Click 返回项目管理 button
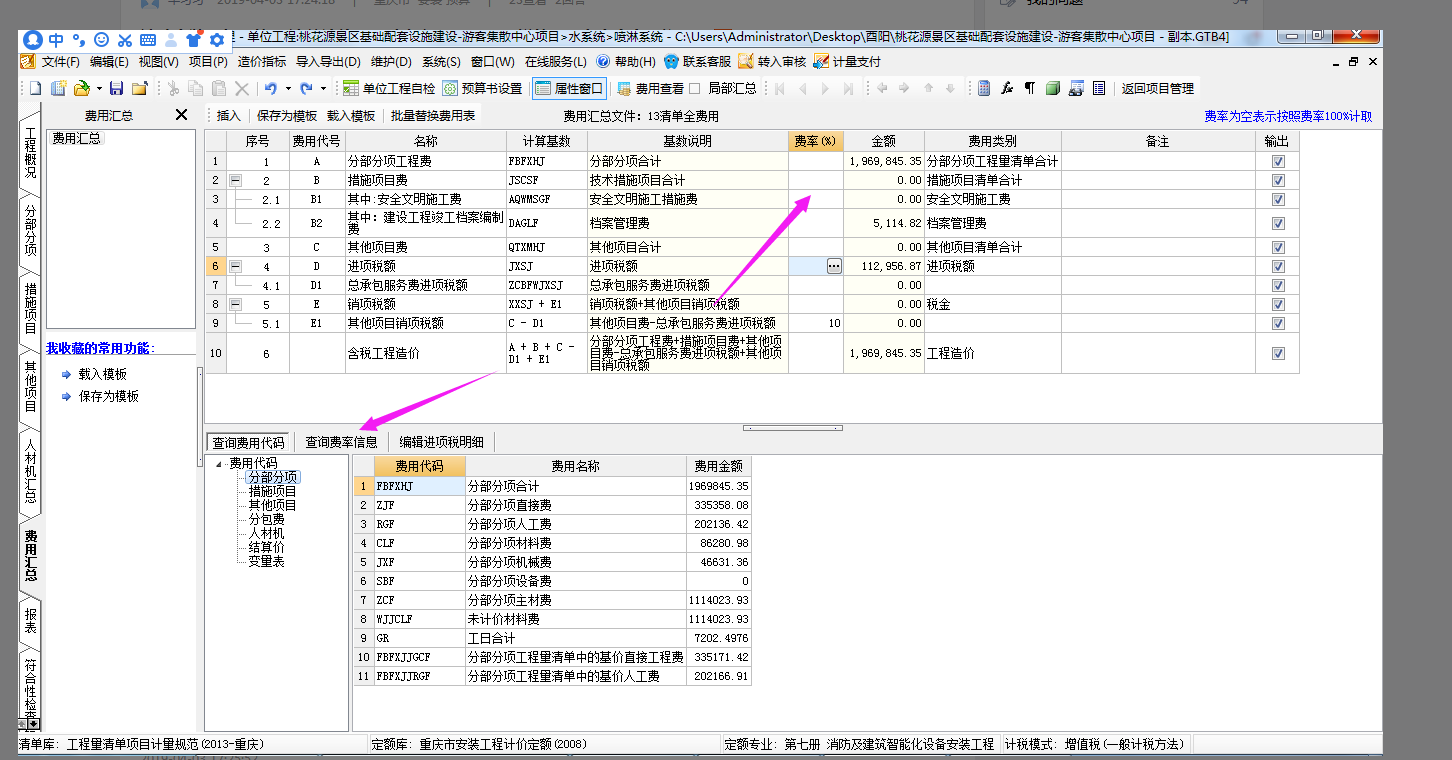1452x760 pixels. (x=1157, y=88)
